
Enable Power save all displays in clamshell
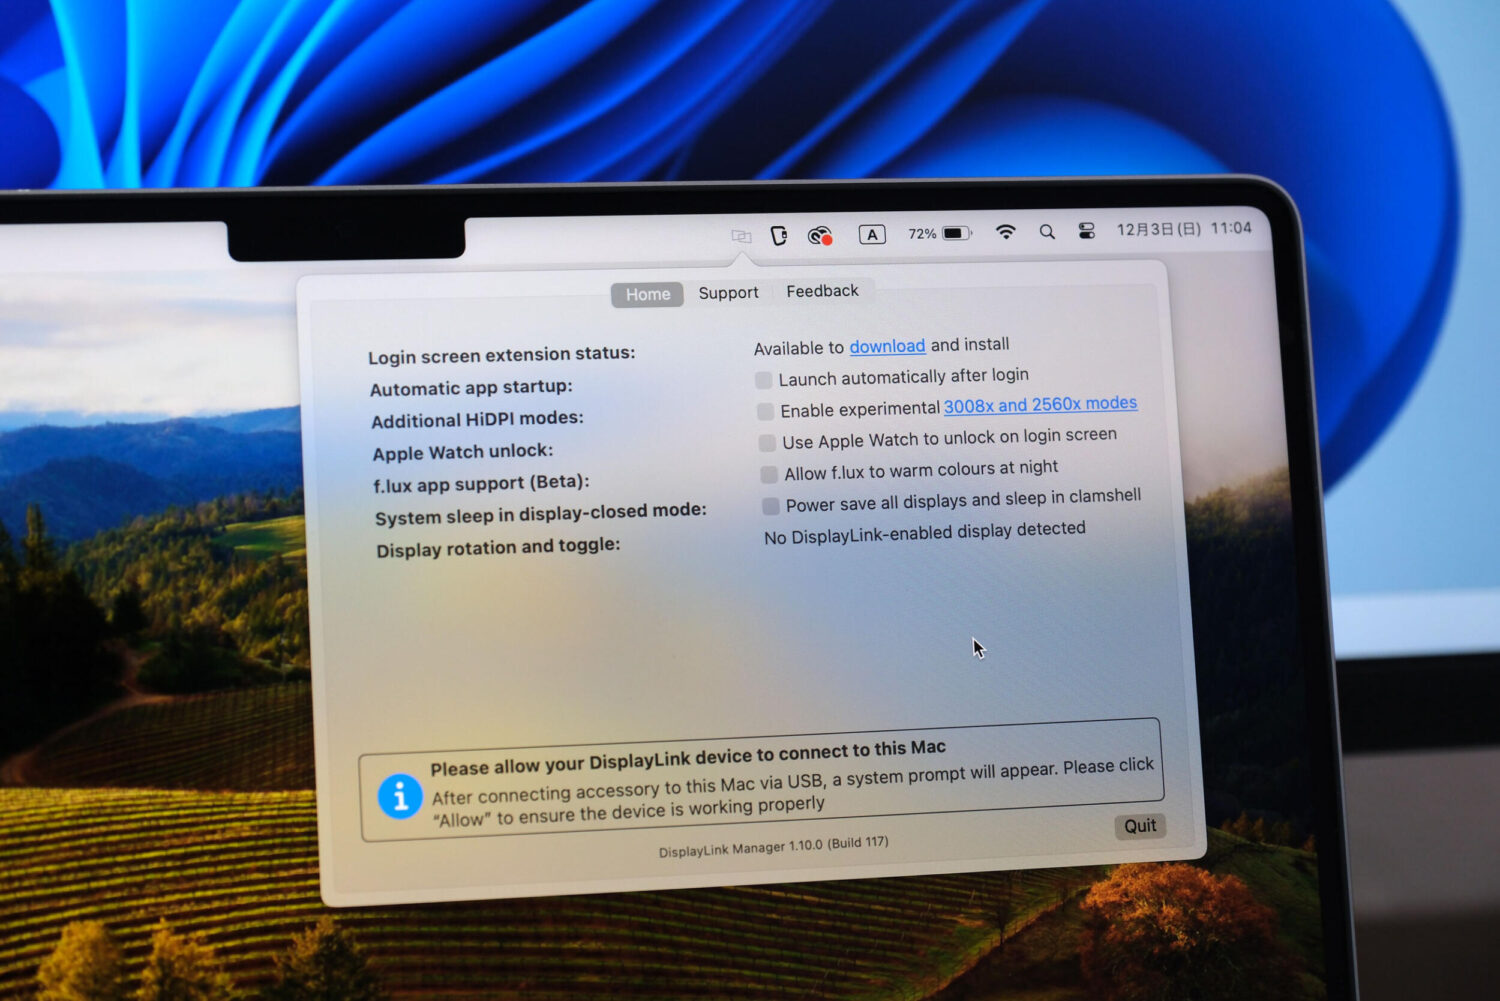(771, 506)
